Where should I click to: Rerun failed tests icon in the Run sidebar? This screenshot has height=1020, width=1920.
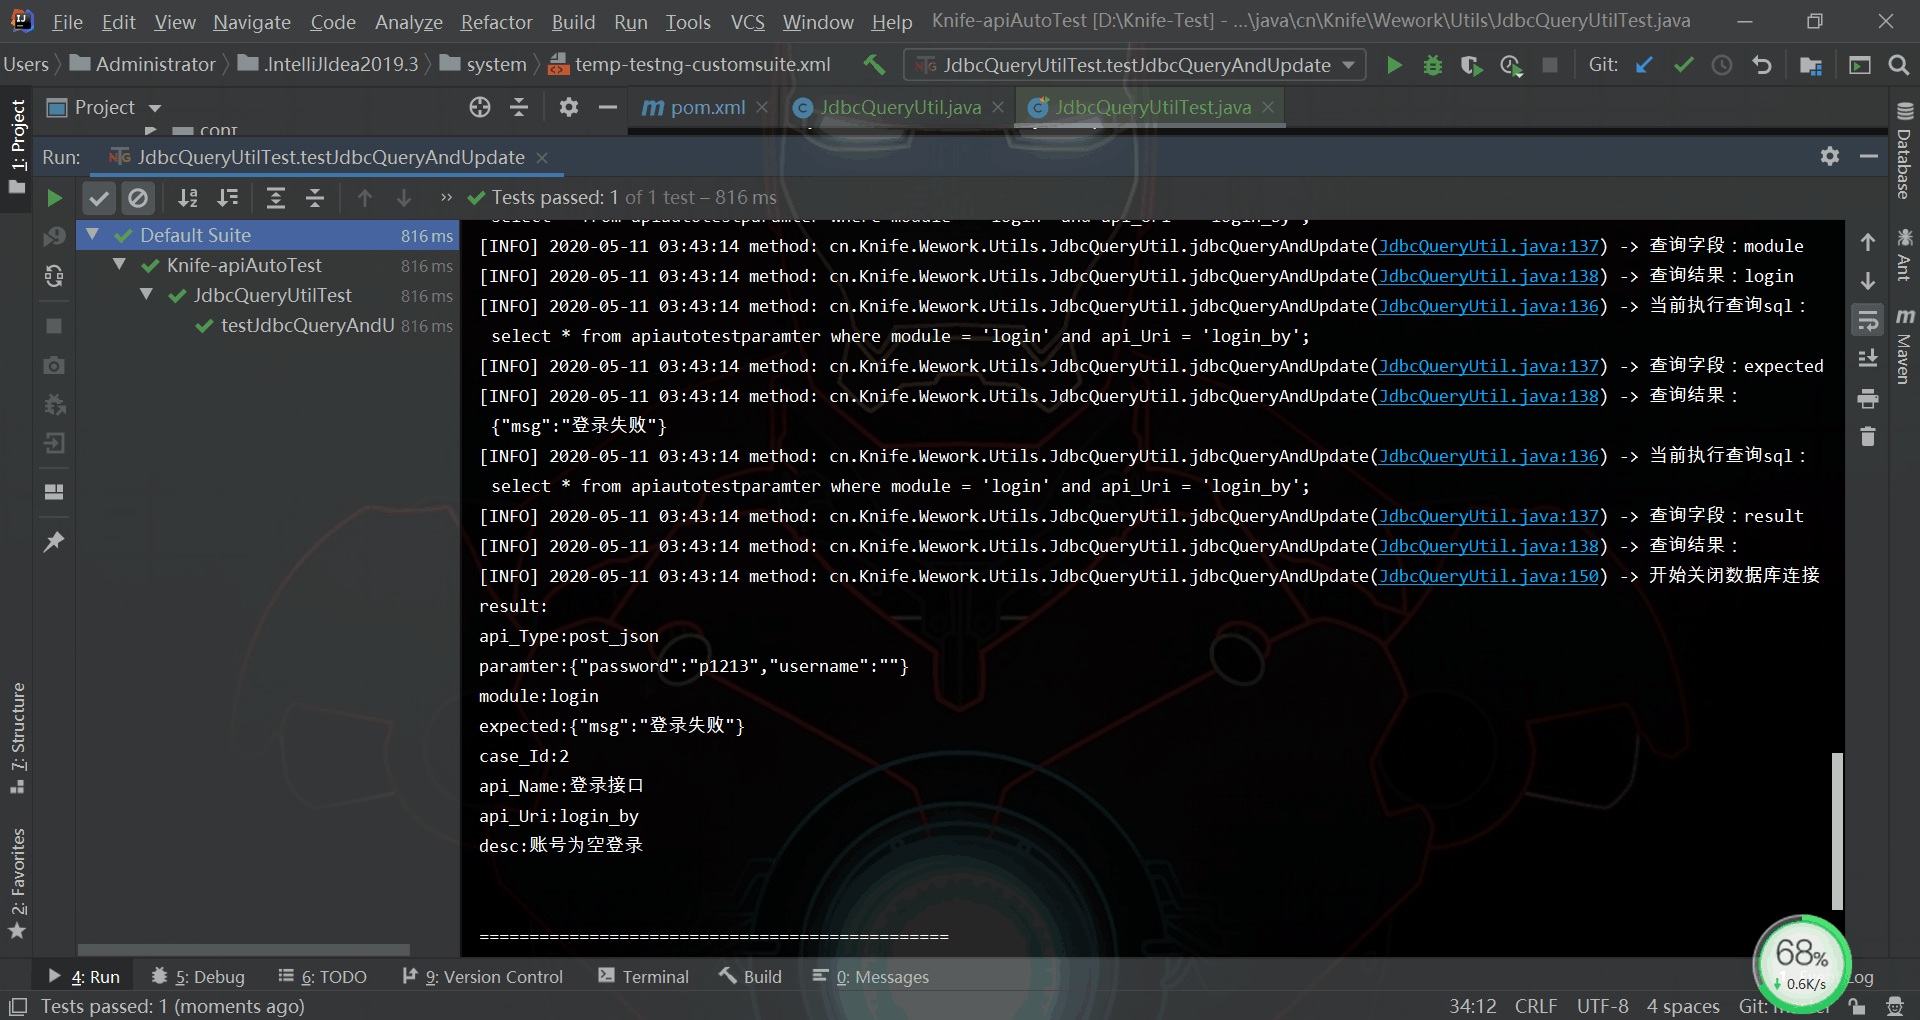[54, 236]
